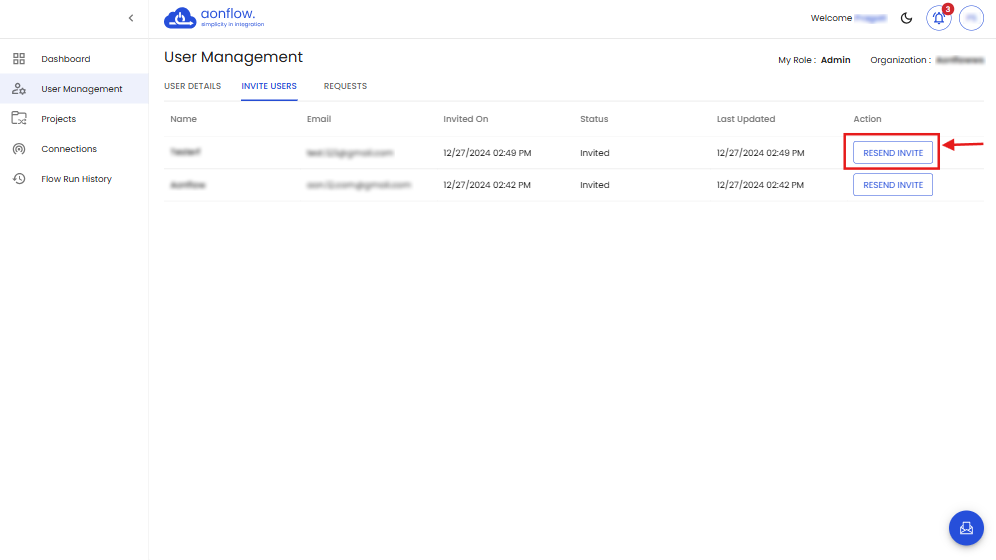Viewport: 996px width, 560px height.
Task: Click the User Management people icon
Action: coord(18,89)
